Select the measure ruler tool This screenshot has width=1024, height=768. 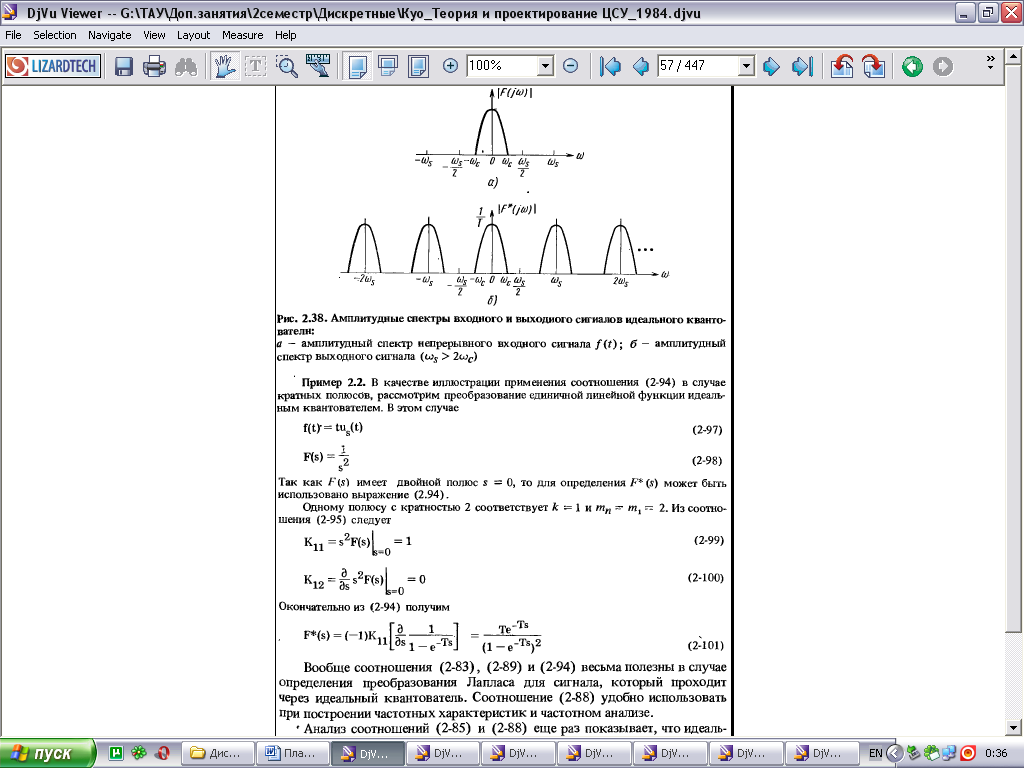(x=318, y=66)
